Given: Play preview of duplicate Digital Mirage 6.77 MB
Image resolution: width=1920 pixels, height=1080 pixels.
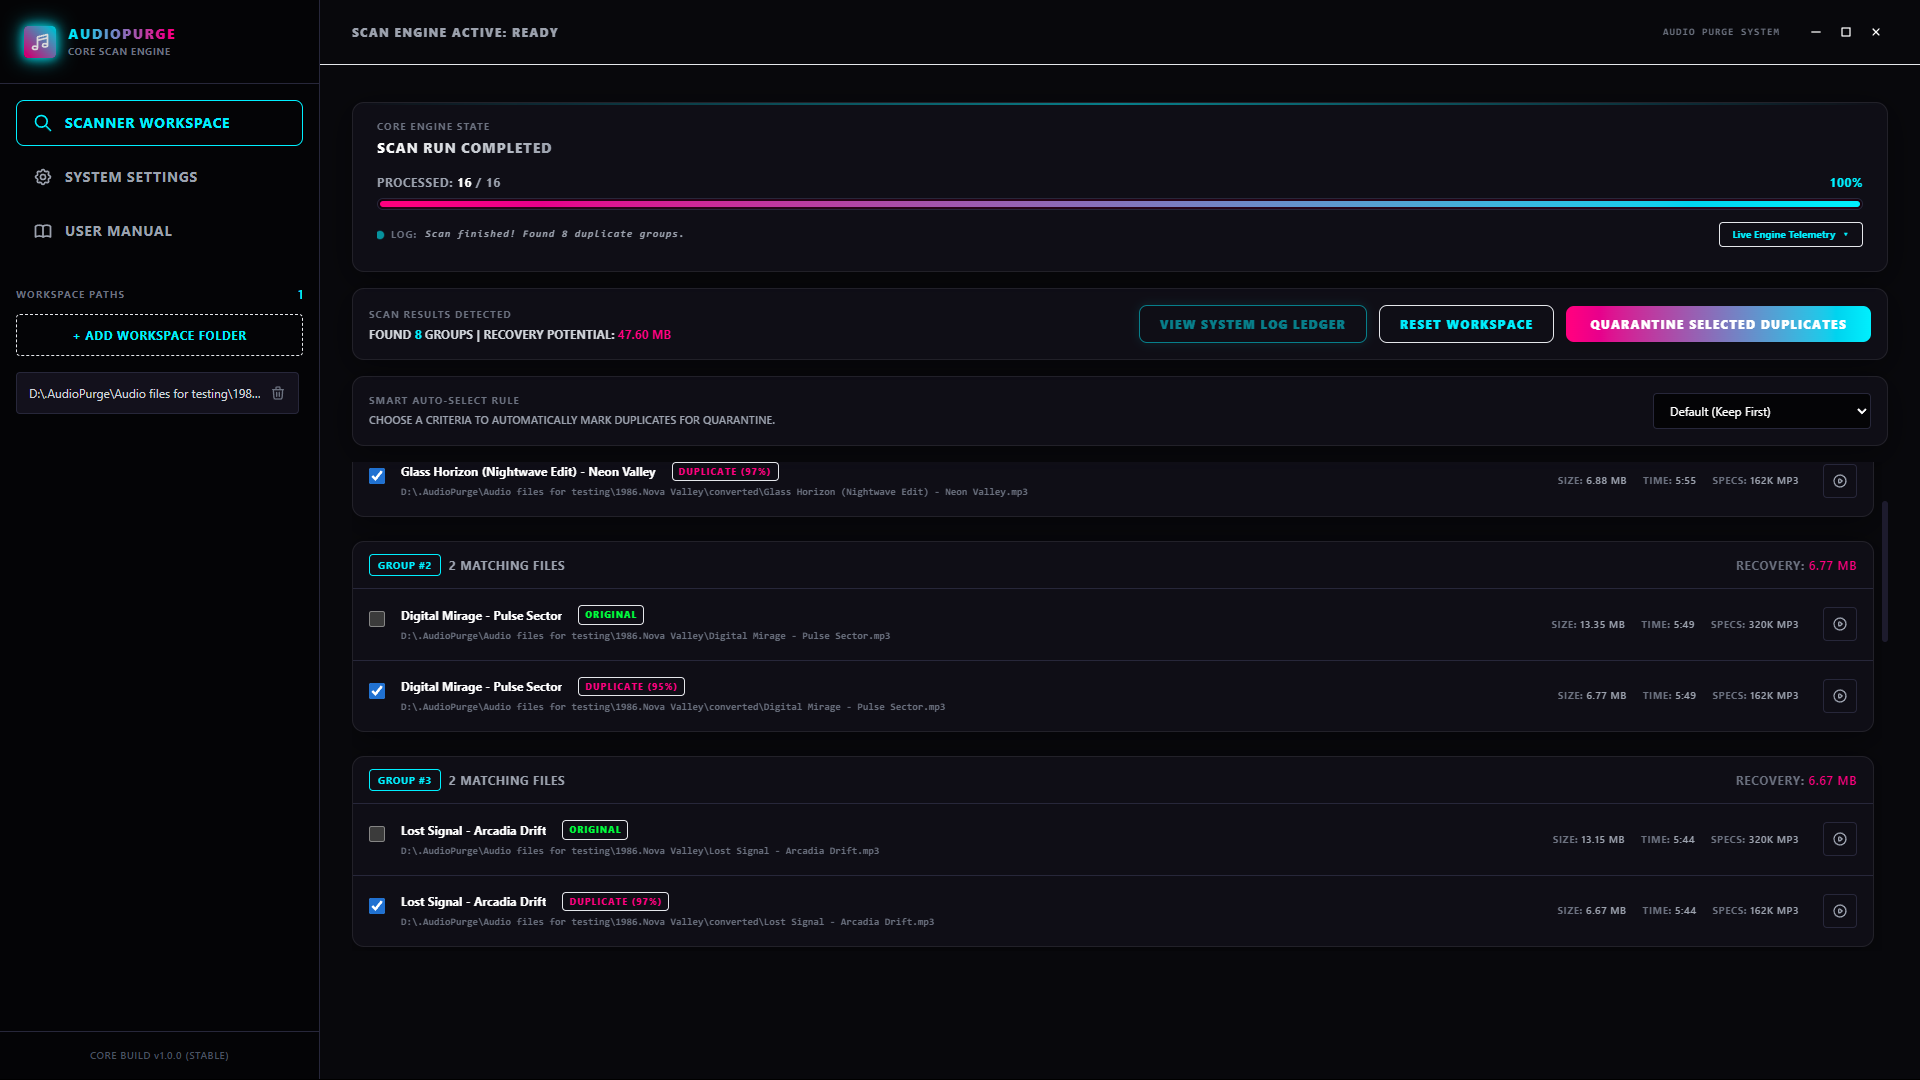Looking at the screenshot, I should click(1840, 696).
